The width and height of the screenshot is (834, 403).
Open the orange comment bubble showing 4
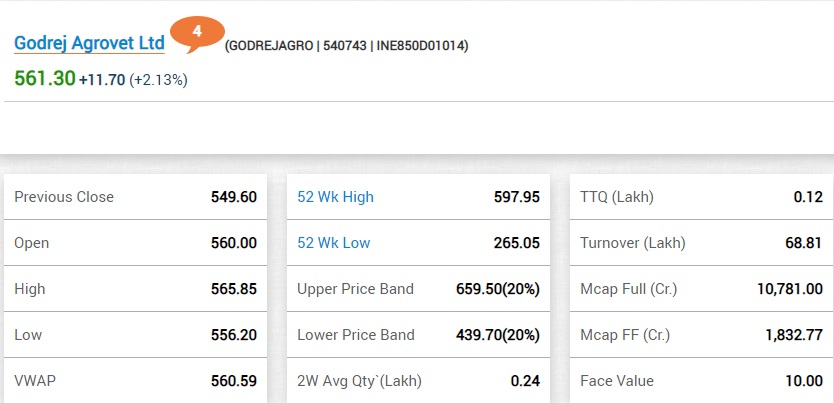(197, 34)
